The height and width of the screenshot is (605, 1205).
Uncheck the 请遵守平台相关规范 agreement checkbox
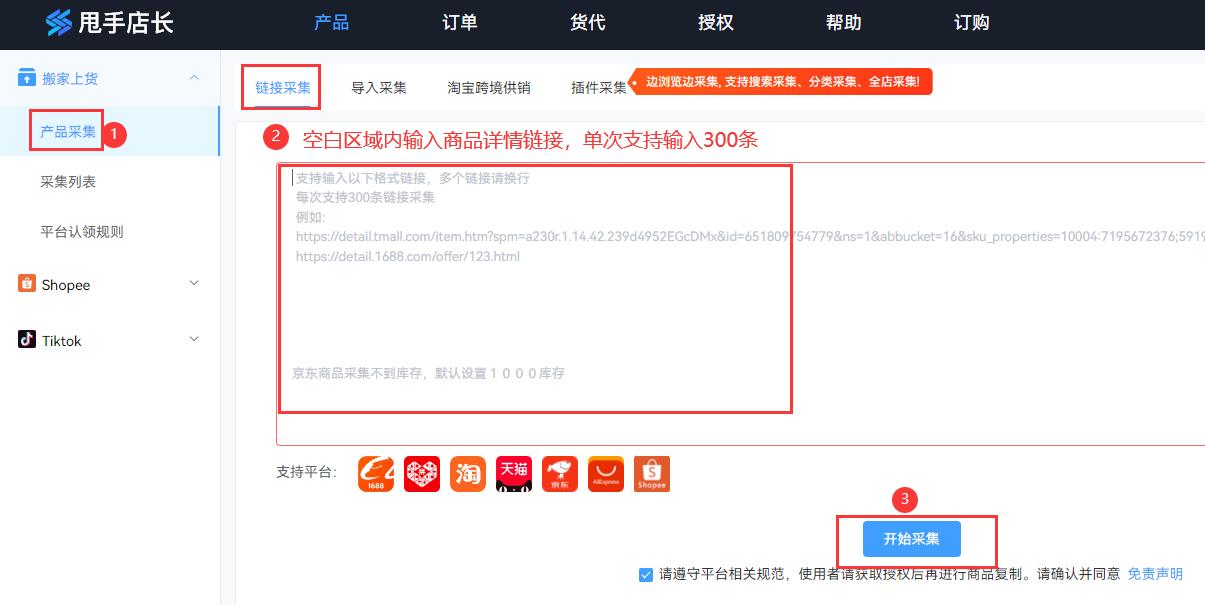pos(645,574)
